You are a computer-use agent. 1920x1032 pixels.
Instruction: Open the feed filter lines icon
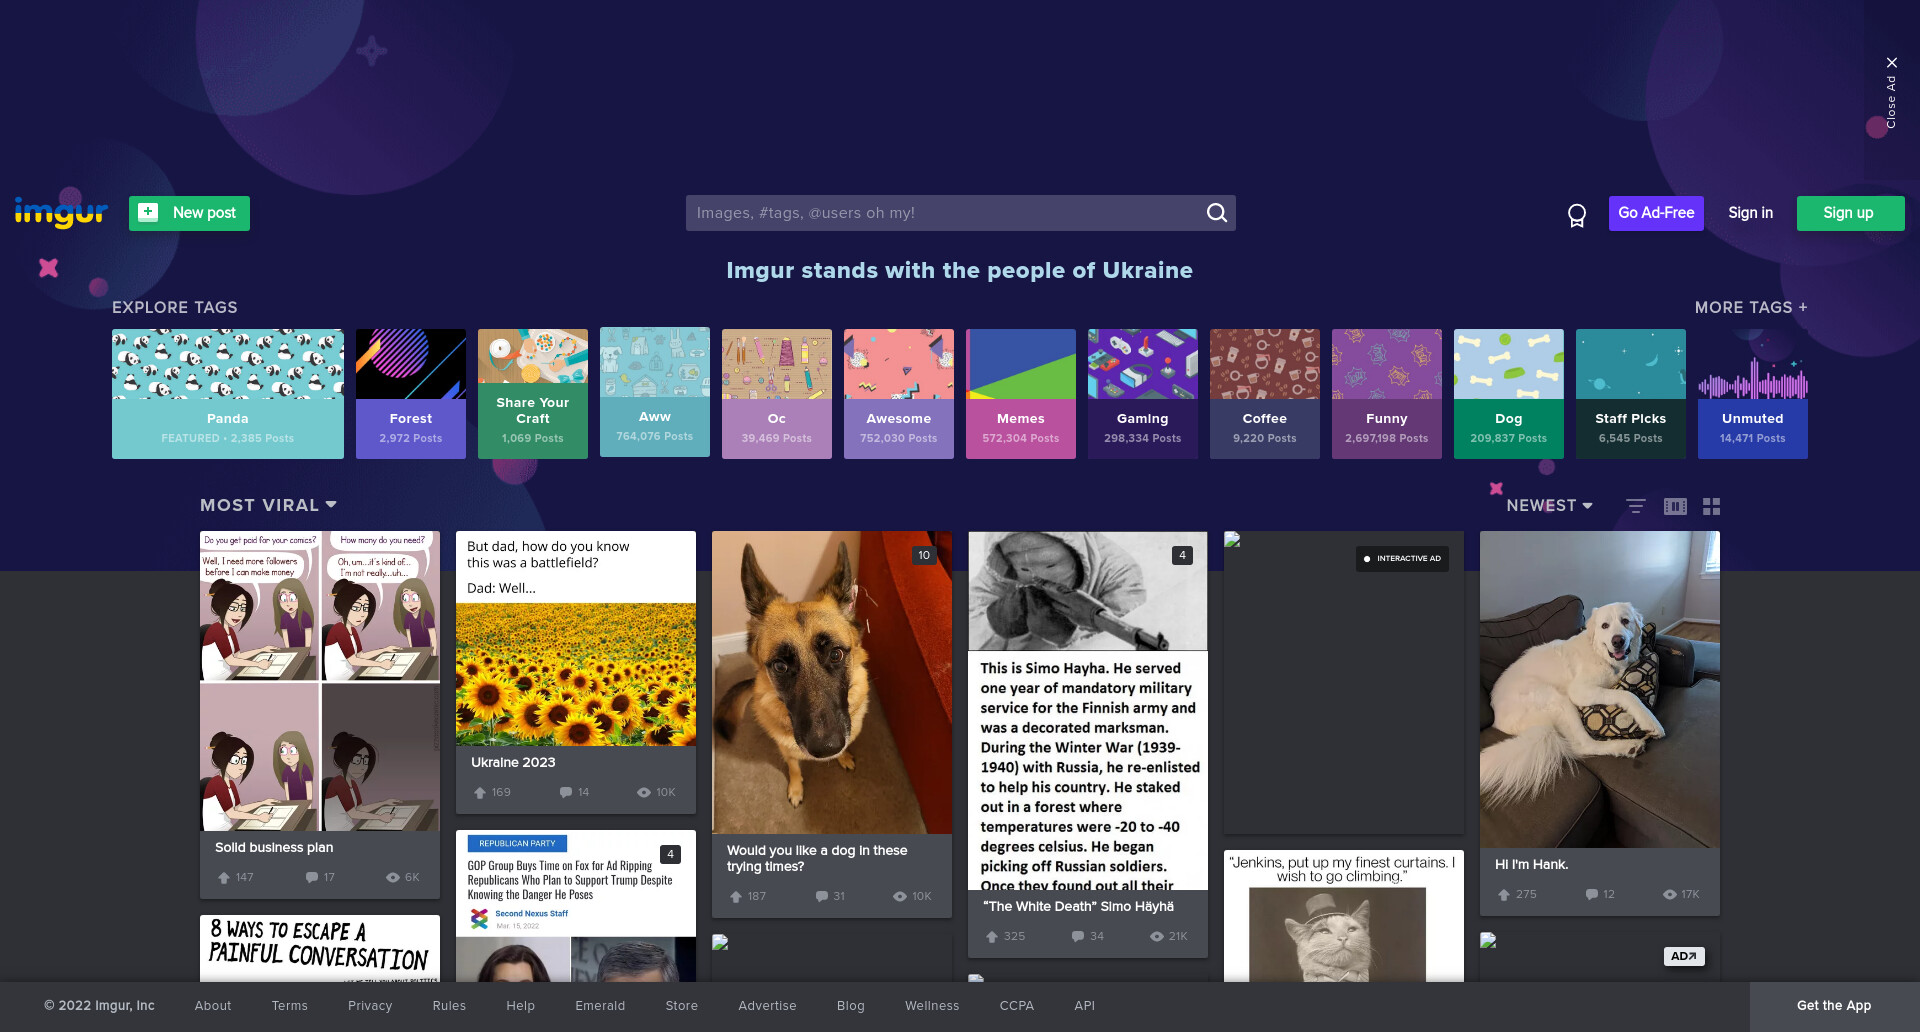[x=1636, y=506]
